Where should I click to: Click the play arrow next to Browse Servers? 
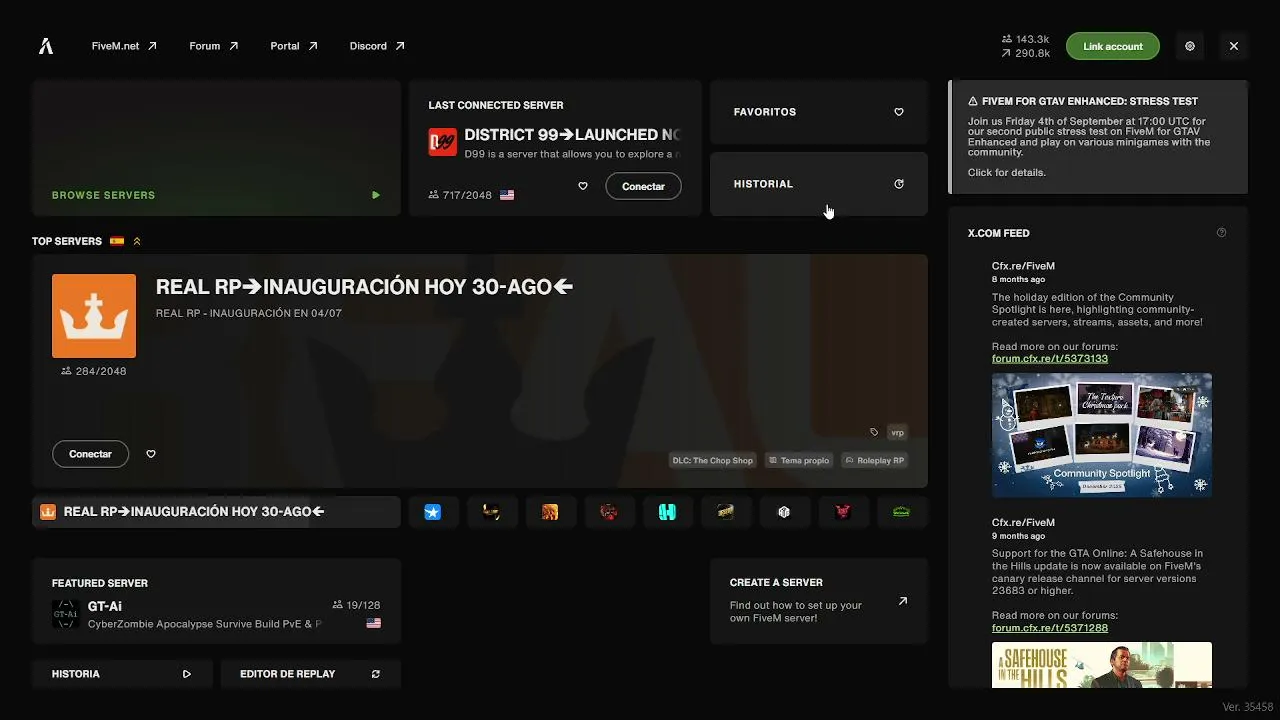(x=376, y=195)
